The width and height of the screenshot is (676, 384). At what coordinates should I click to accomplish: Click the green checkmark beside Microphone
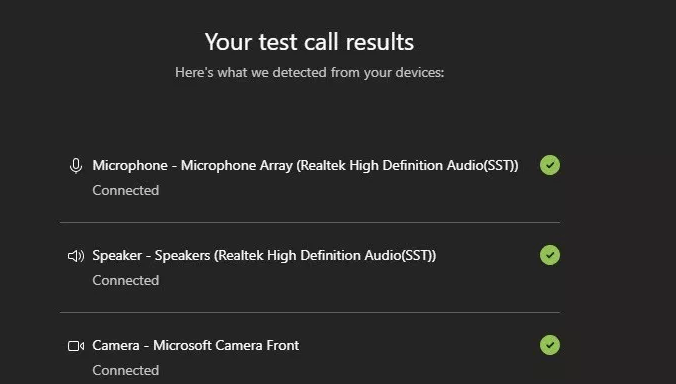point(550,165)
